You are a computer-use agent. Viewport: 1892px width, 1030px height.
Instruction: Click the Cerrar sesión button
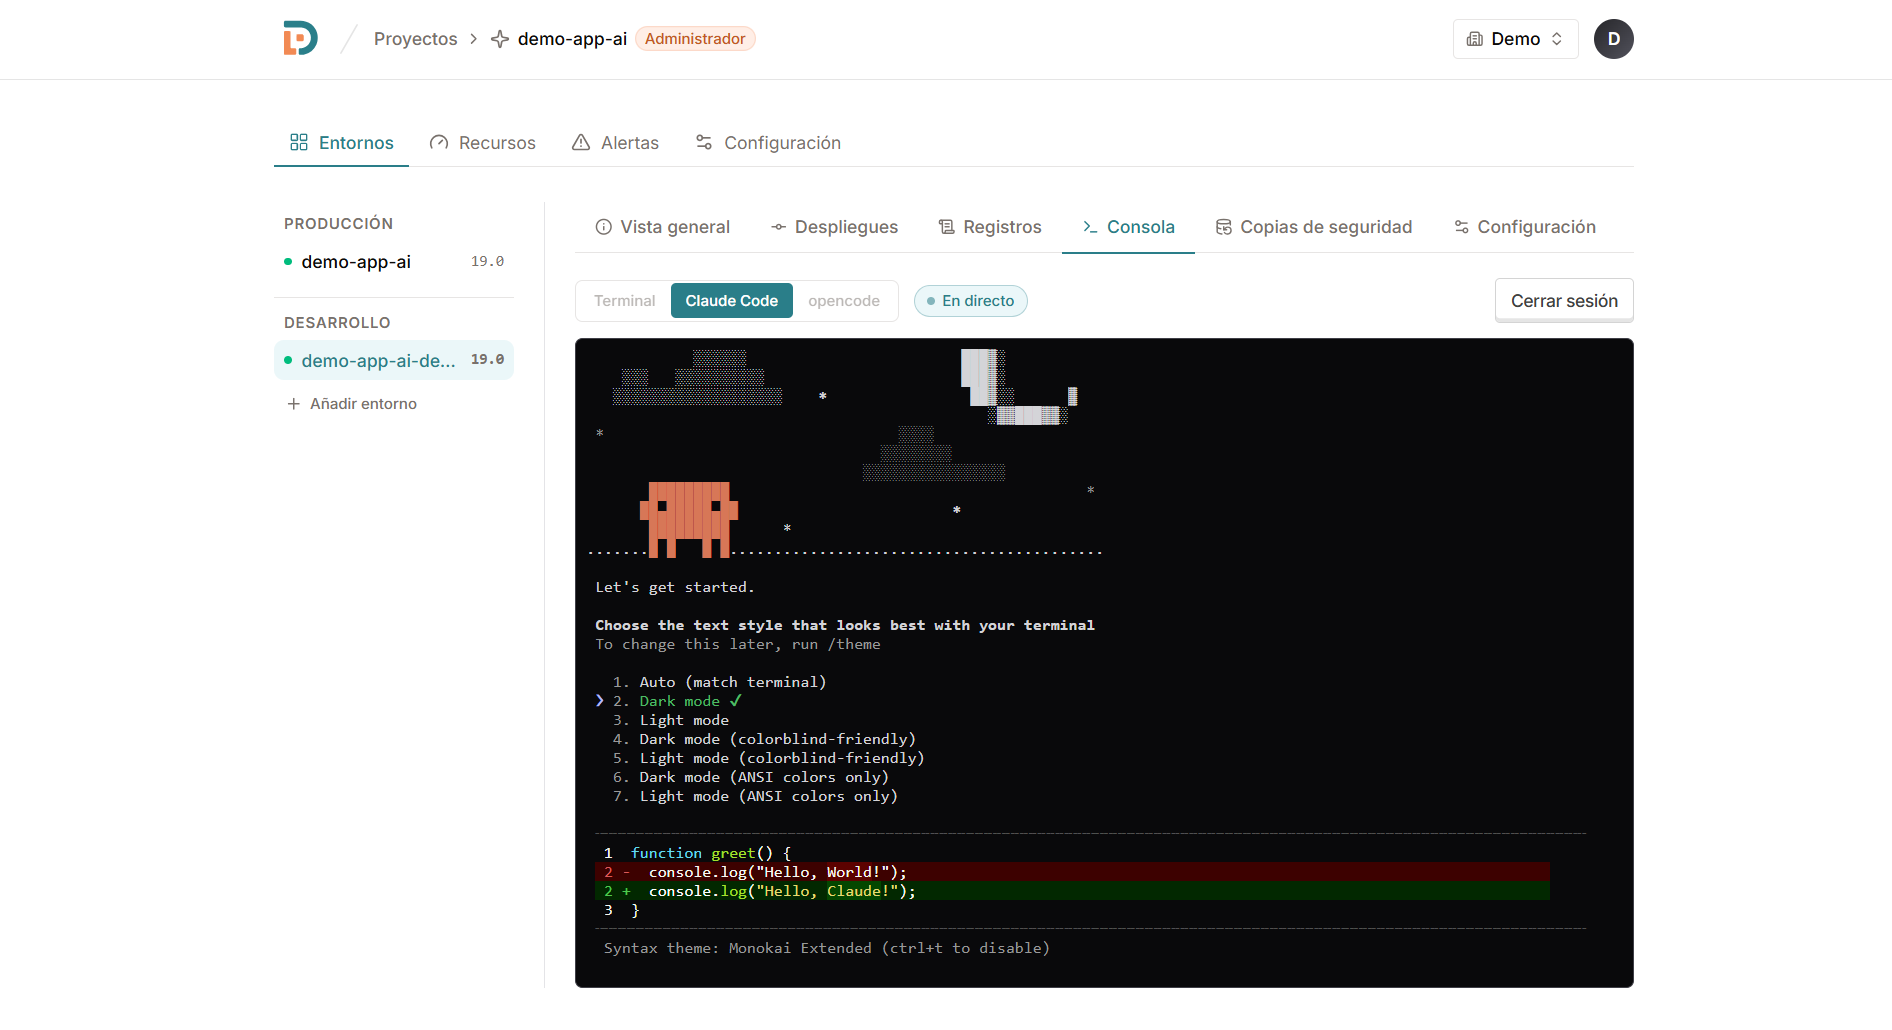(x=1564, y=301)
